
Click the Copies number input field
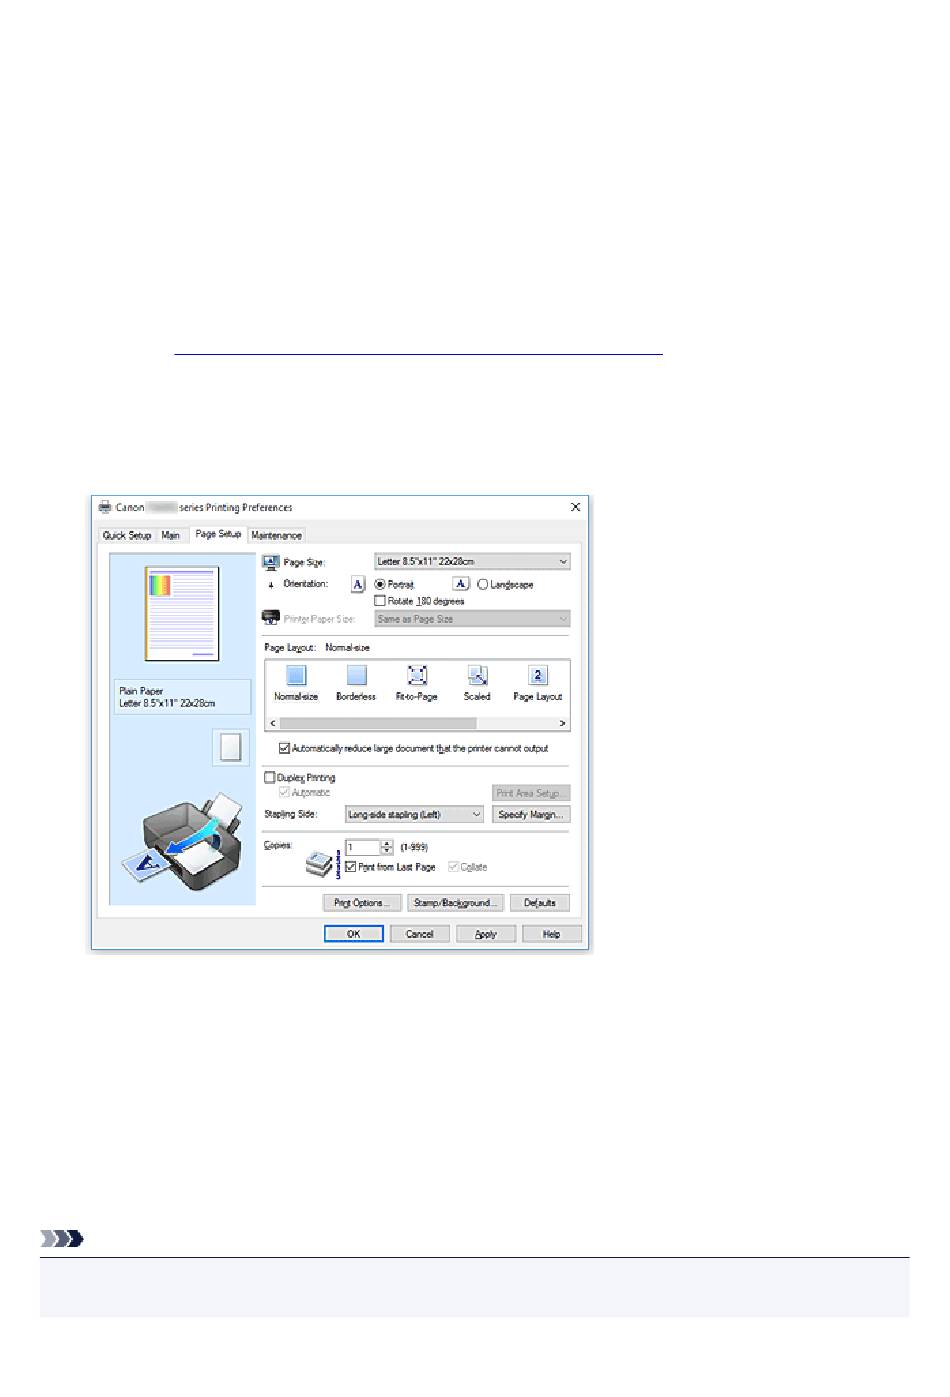tap(363, 847)
